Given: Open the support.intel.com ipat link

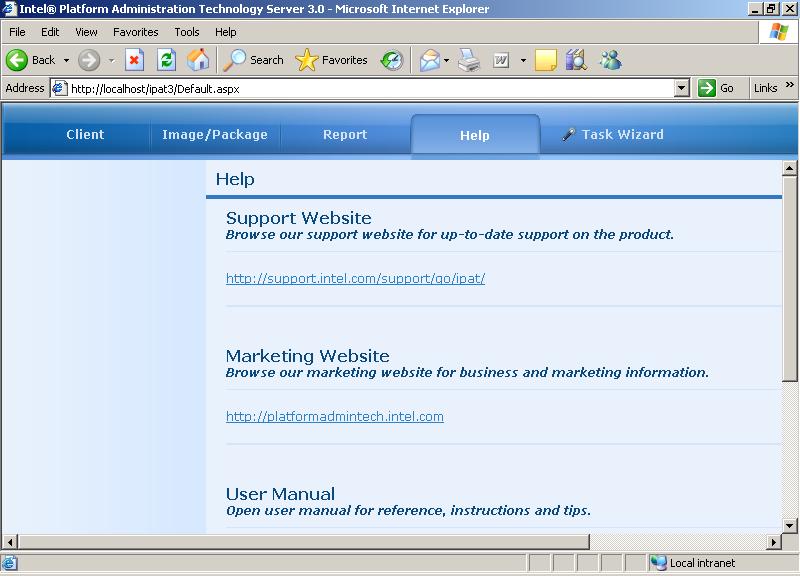Looking at the screenshot, I should coord(355,279).
